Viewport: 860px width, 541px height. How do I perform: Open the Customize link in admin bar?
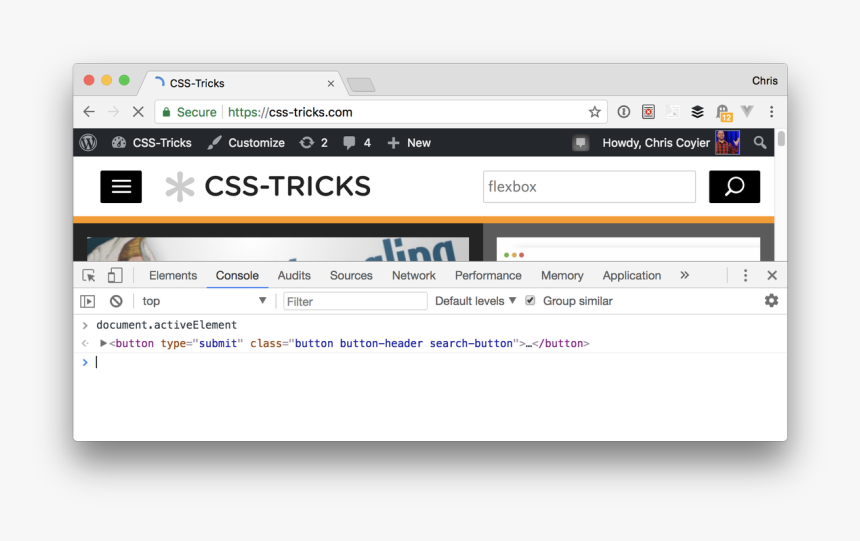[246, 143]
